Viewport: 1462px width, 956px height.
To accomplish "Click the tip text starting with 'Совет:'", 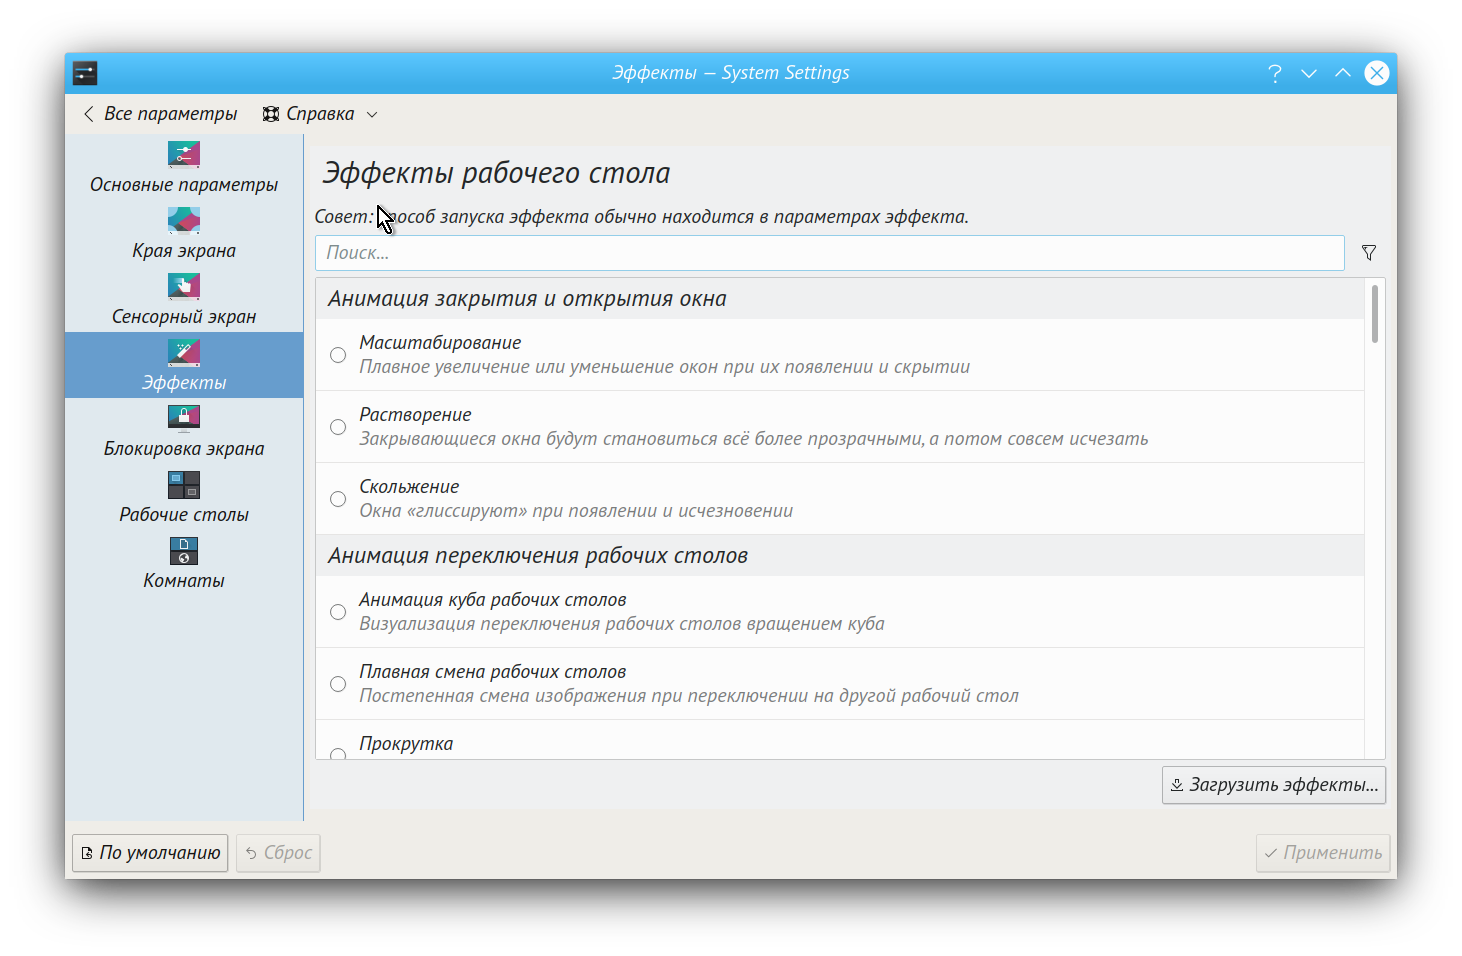I will 642,217.
